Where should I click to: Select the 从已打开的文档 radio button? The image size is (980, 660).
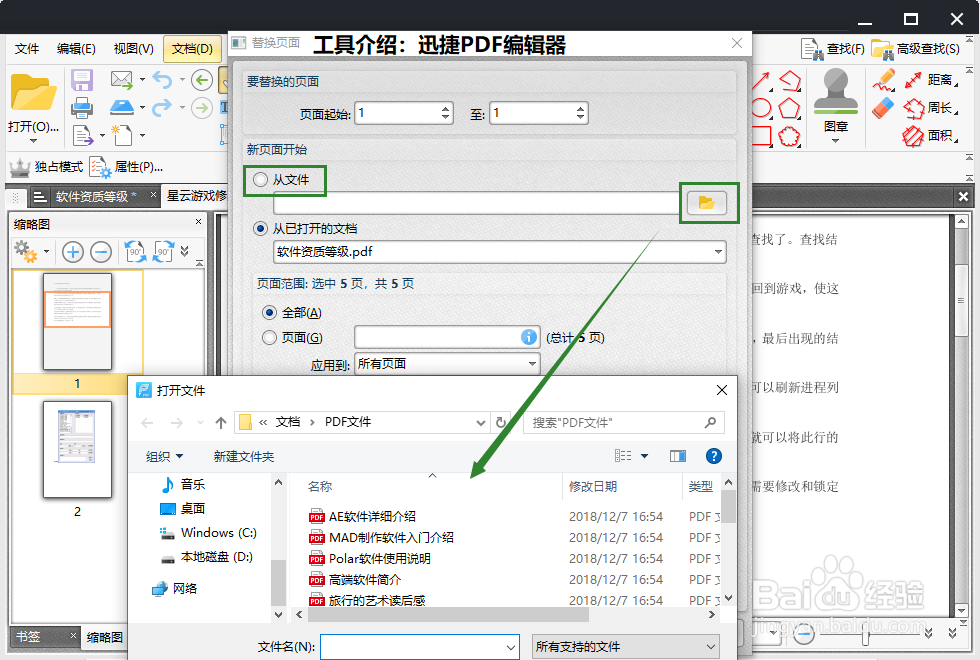[x=260, y=229]
